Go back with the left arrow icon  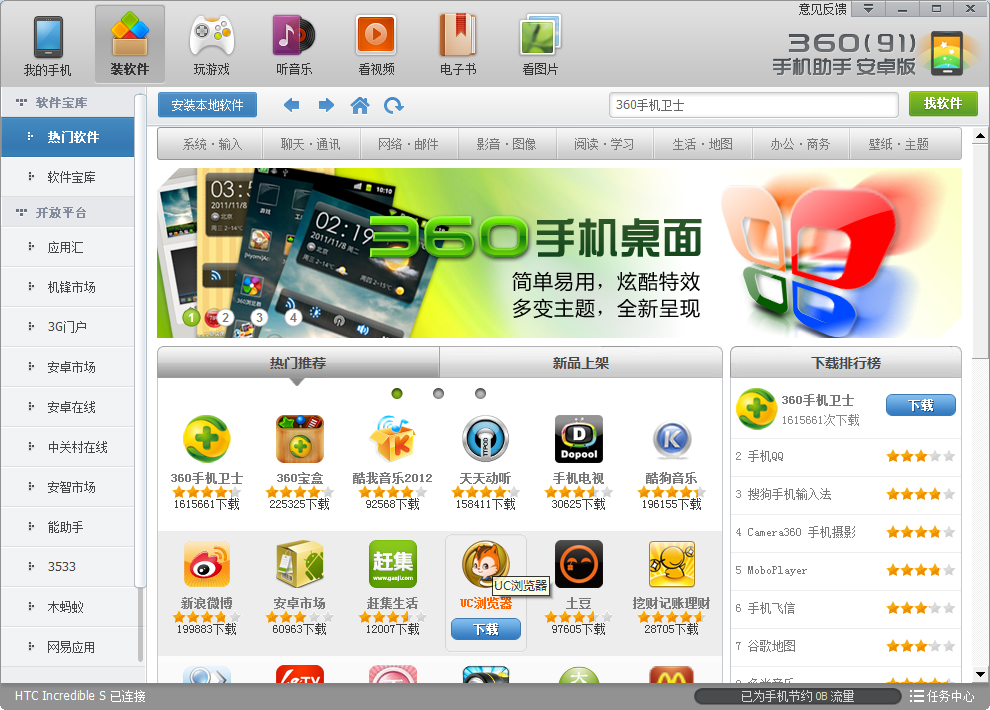coord(291,105)
